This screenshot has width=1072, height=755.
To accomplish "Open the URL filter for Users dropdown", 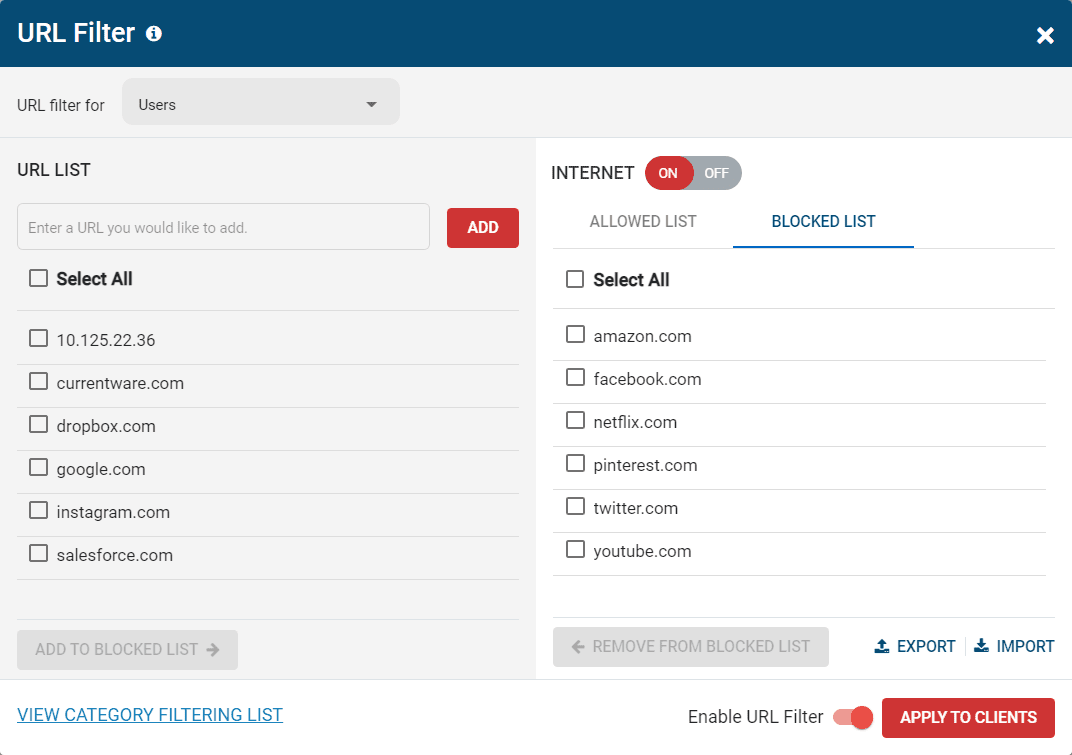I will [260, 104].
